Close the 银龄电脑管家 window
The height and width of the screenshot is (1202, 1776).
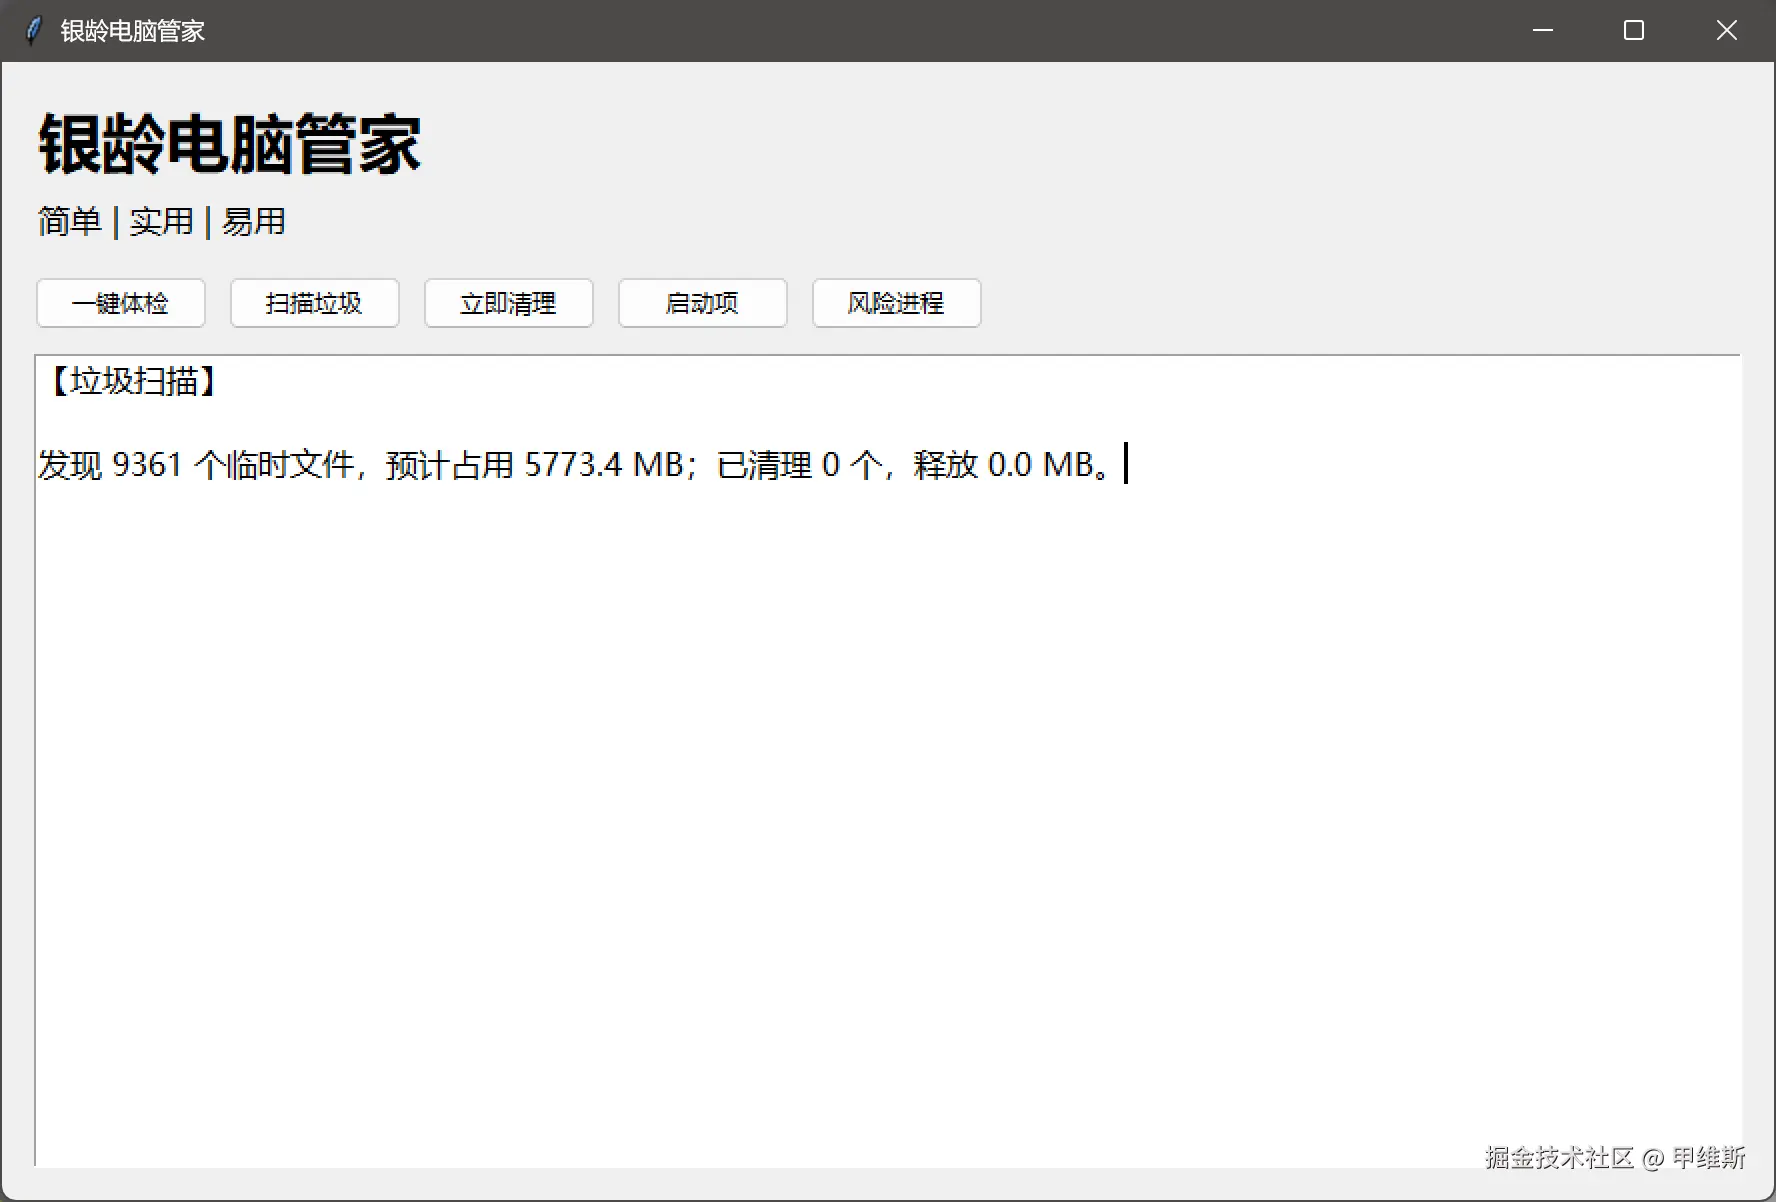click(1727, 30)
